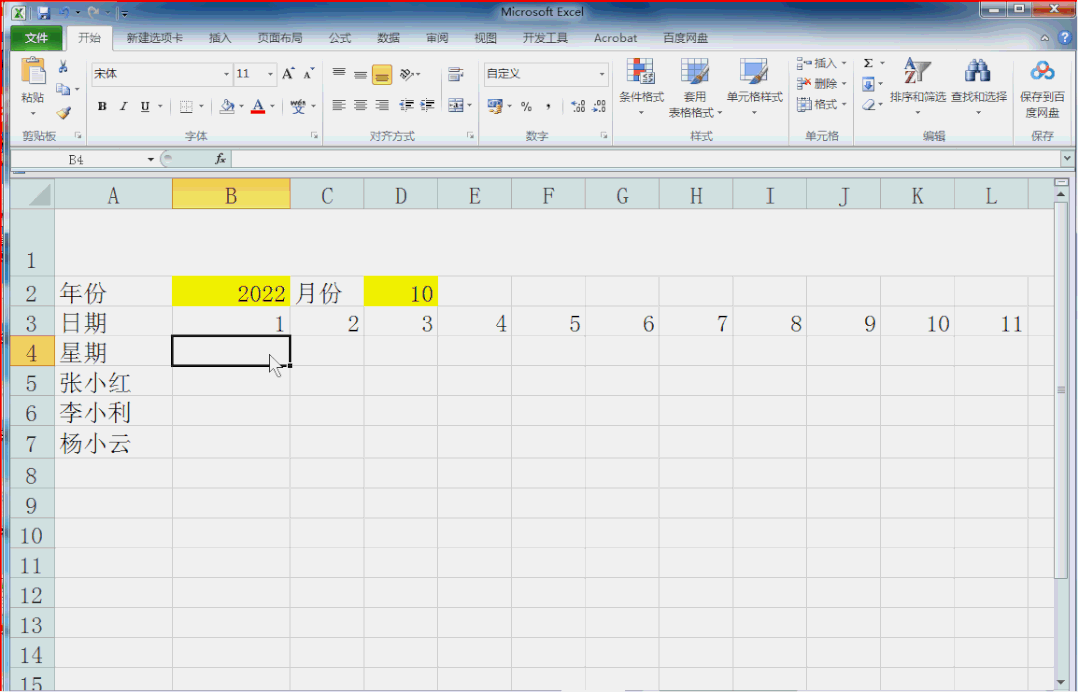Toggle top vertical alignment
This screenshot has height=693, width=1079.
pos(339,74)
